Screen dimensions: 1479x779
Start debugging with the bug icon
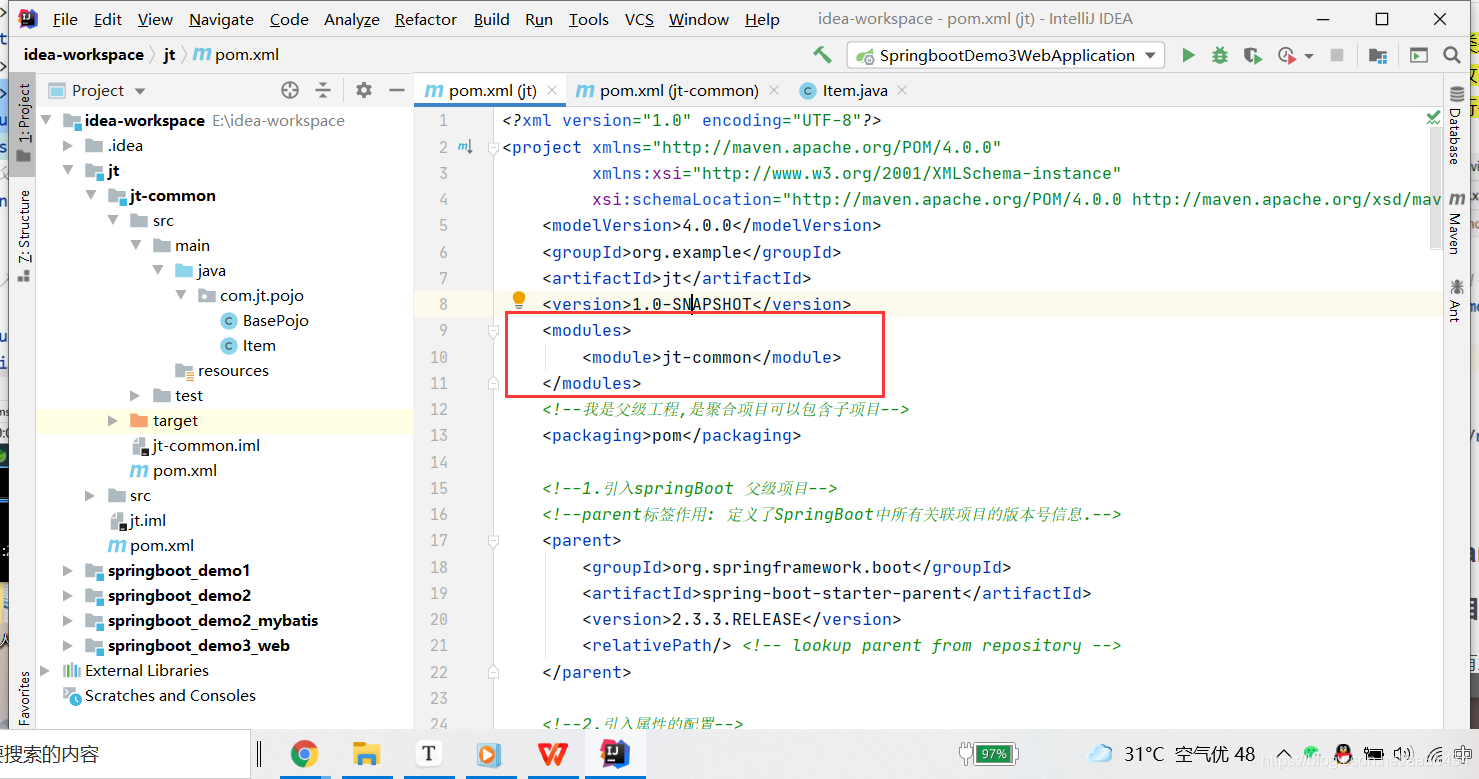1220,55
